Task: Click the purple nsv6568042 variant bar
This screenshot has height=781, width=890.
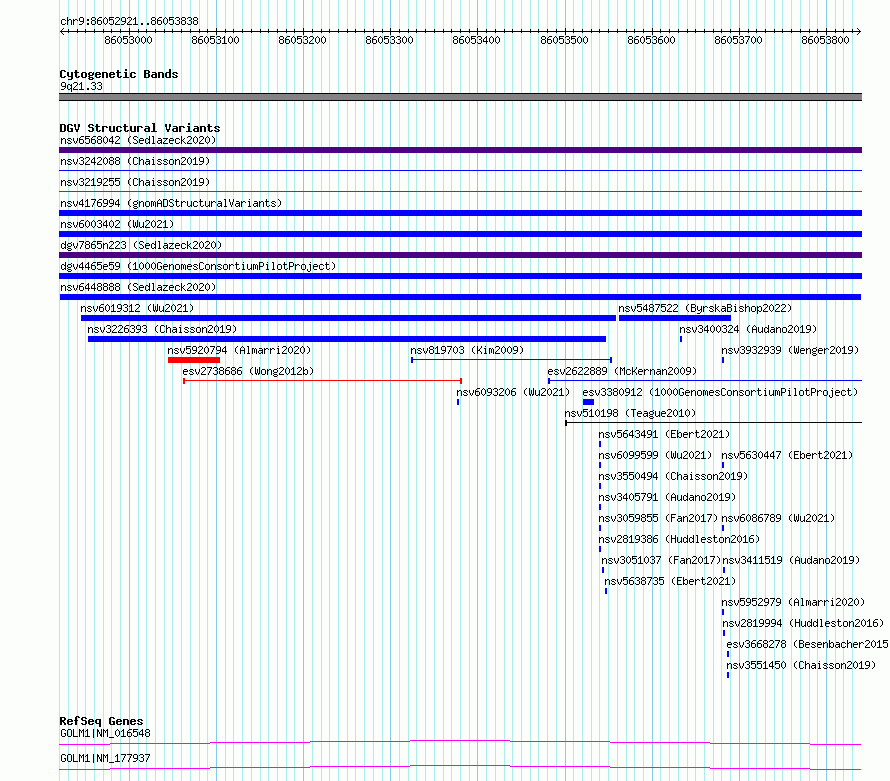Action: tap(460, 150)
